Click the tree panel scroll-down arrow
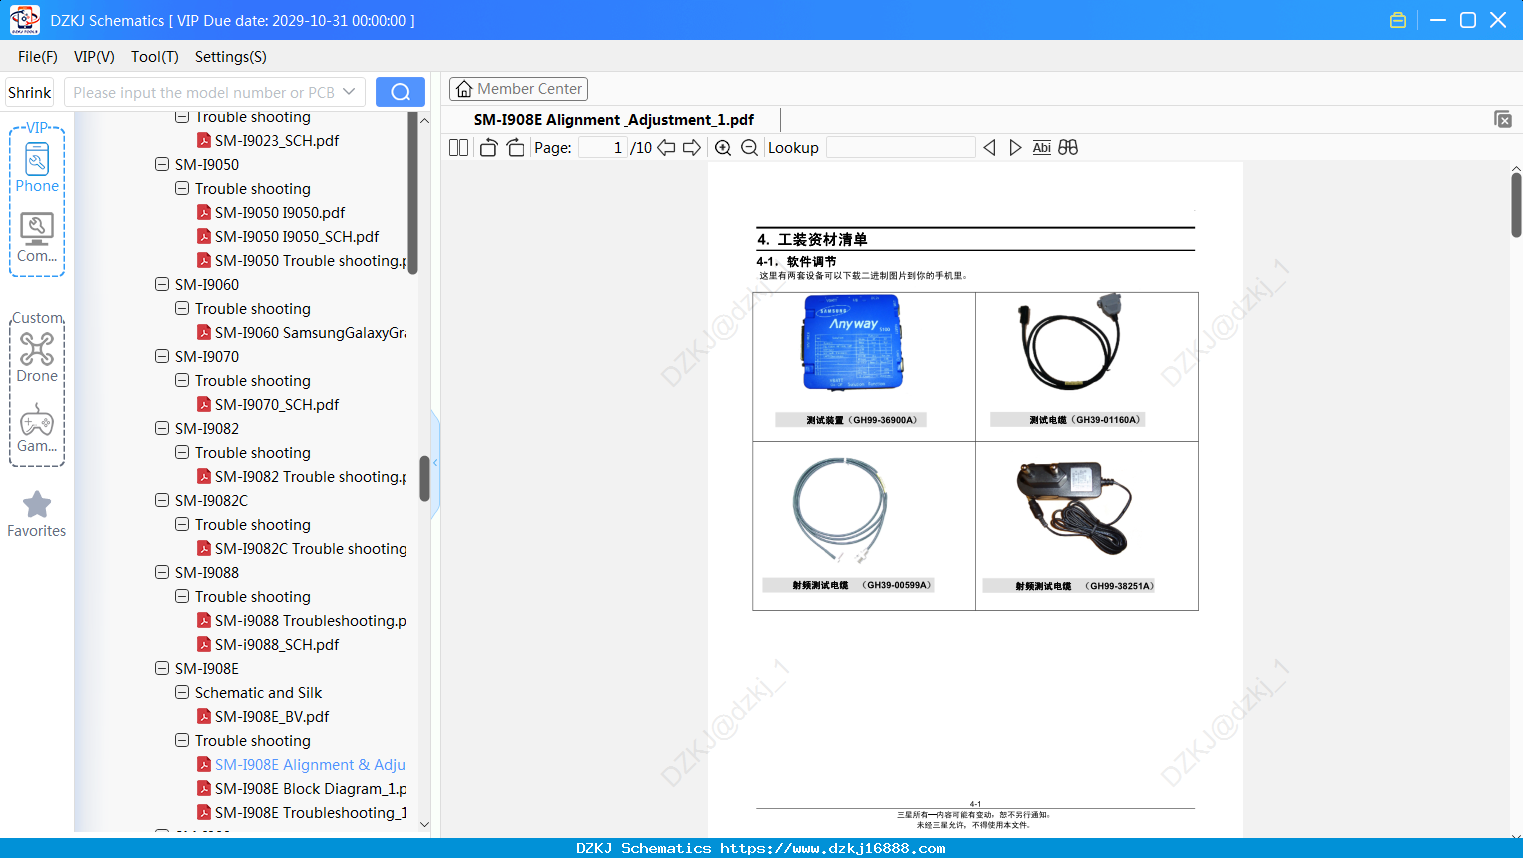Screen dimensions: 1523x858 (x=424, y=825)
